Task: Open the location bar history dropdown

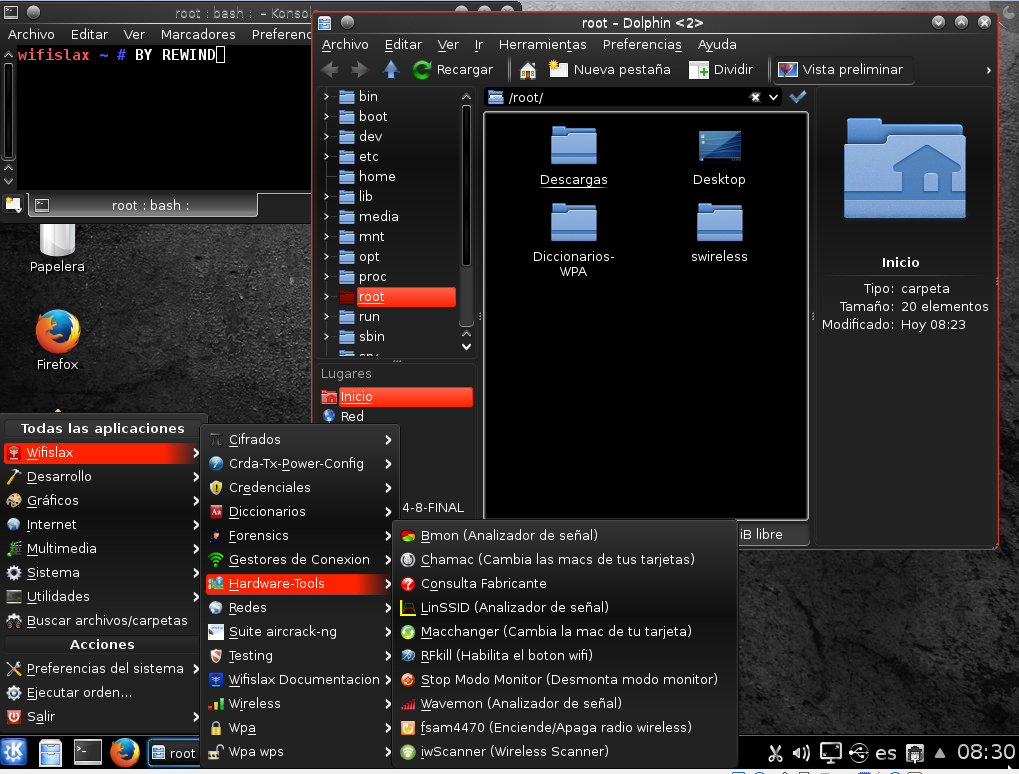Action: pos(773,97)
